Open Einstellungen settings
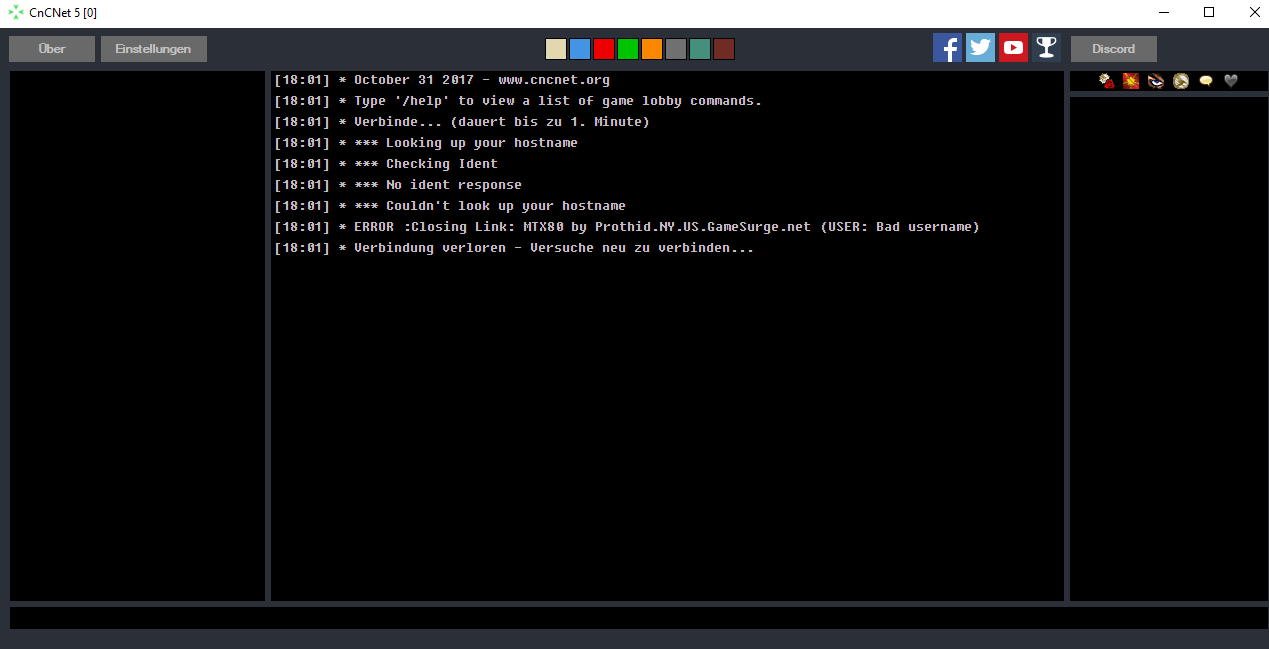Image resolution: width=1269 pixels, height=649 pixels. coord(153,49)
